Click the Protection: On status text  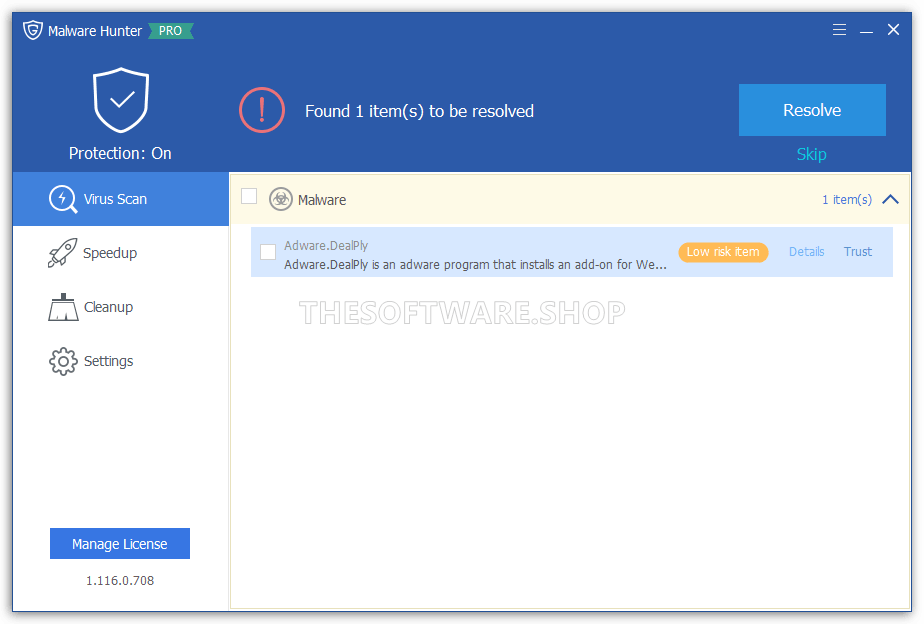click(x=120, y=153)
